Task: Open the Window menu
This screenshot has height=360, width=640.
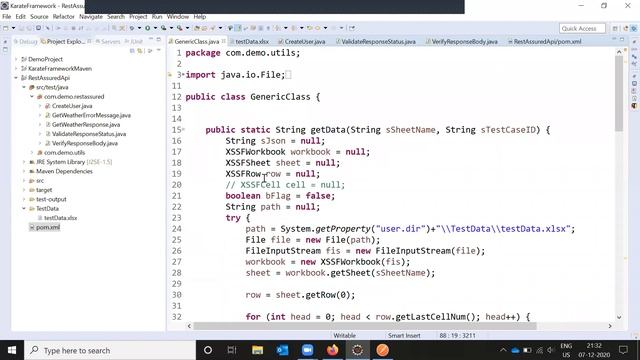Action: 178,17
